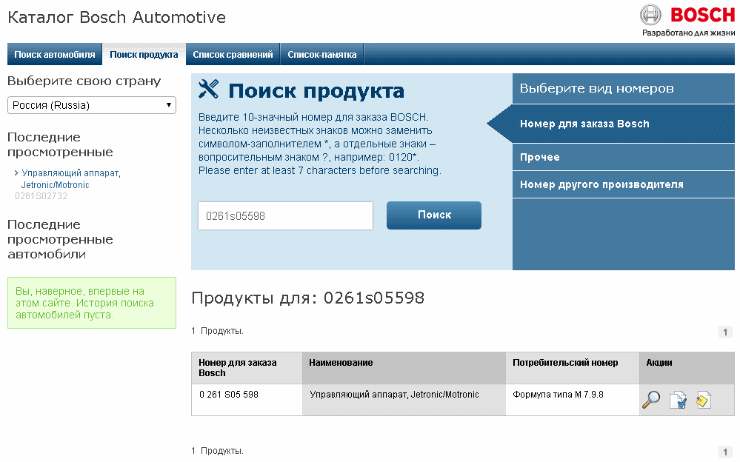Click the yellow sticky note memo icon
This screenshot has width=740, height=462.
(703, 400)
